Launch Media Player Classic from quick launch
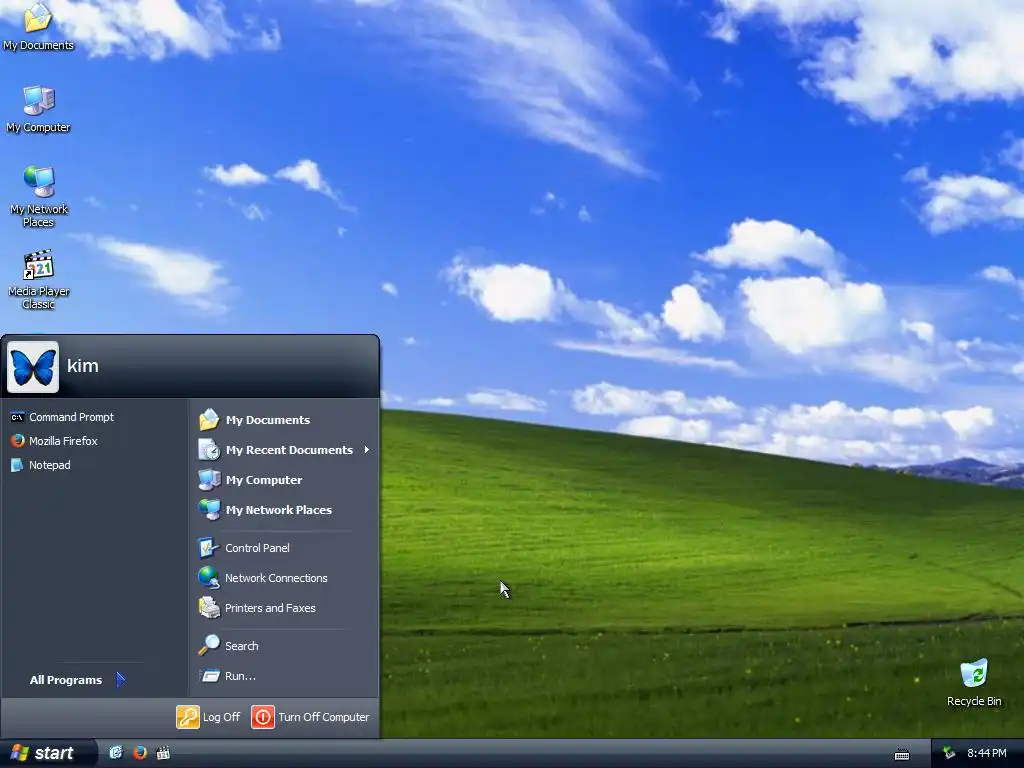The width and height of the screenshot is (1024, 768). [163, 753]
